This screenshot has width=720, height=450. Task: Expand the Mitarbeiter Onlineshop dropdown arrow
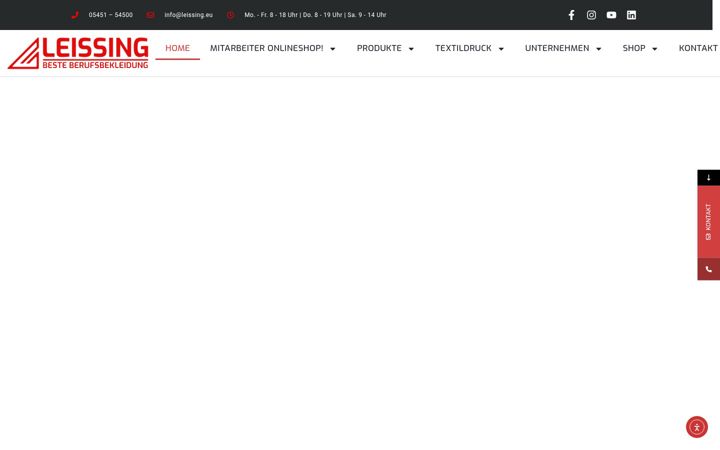332,49
